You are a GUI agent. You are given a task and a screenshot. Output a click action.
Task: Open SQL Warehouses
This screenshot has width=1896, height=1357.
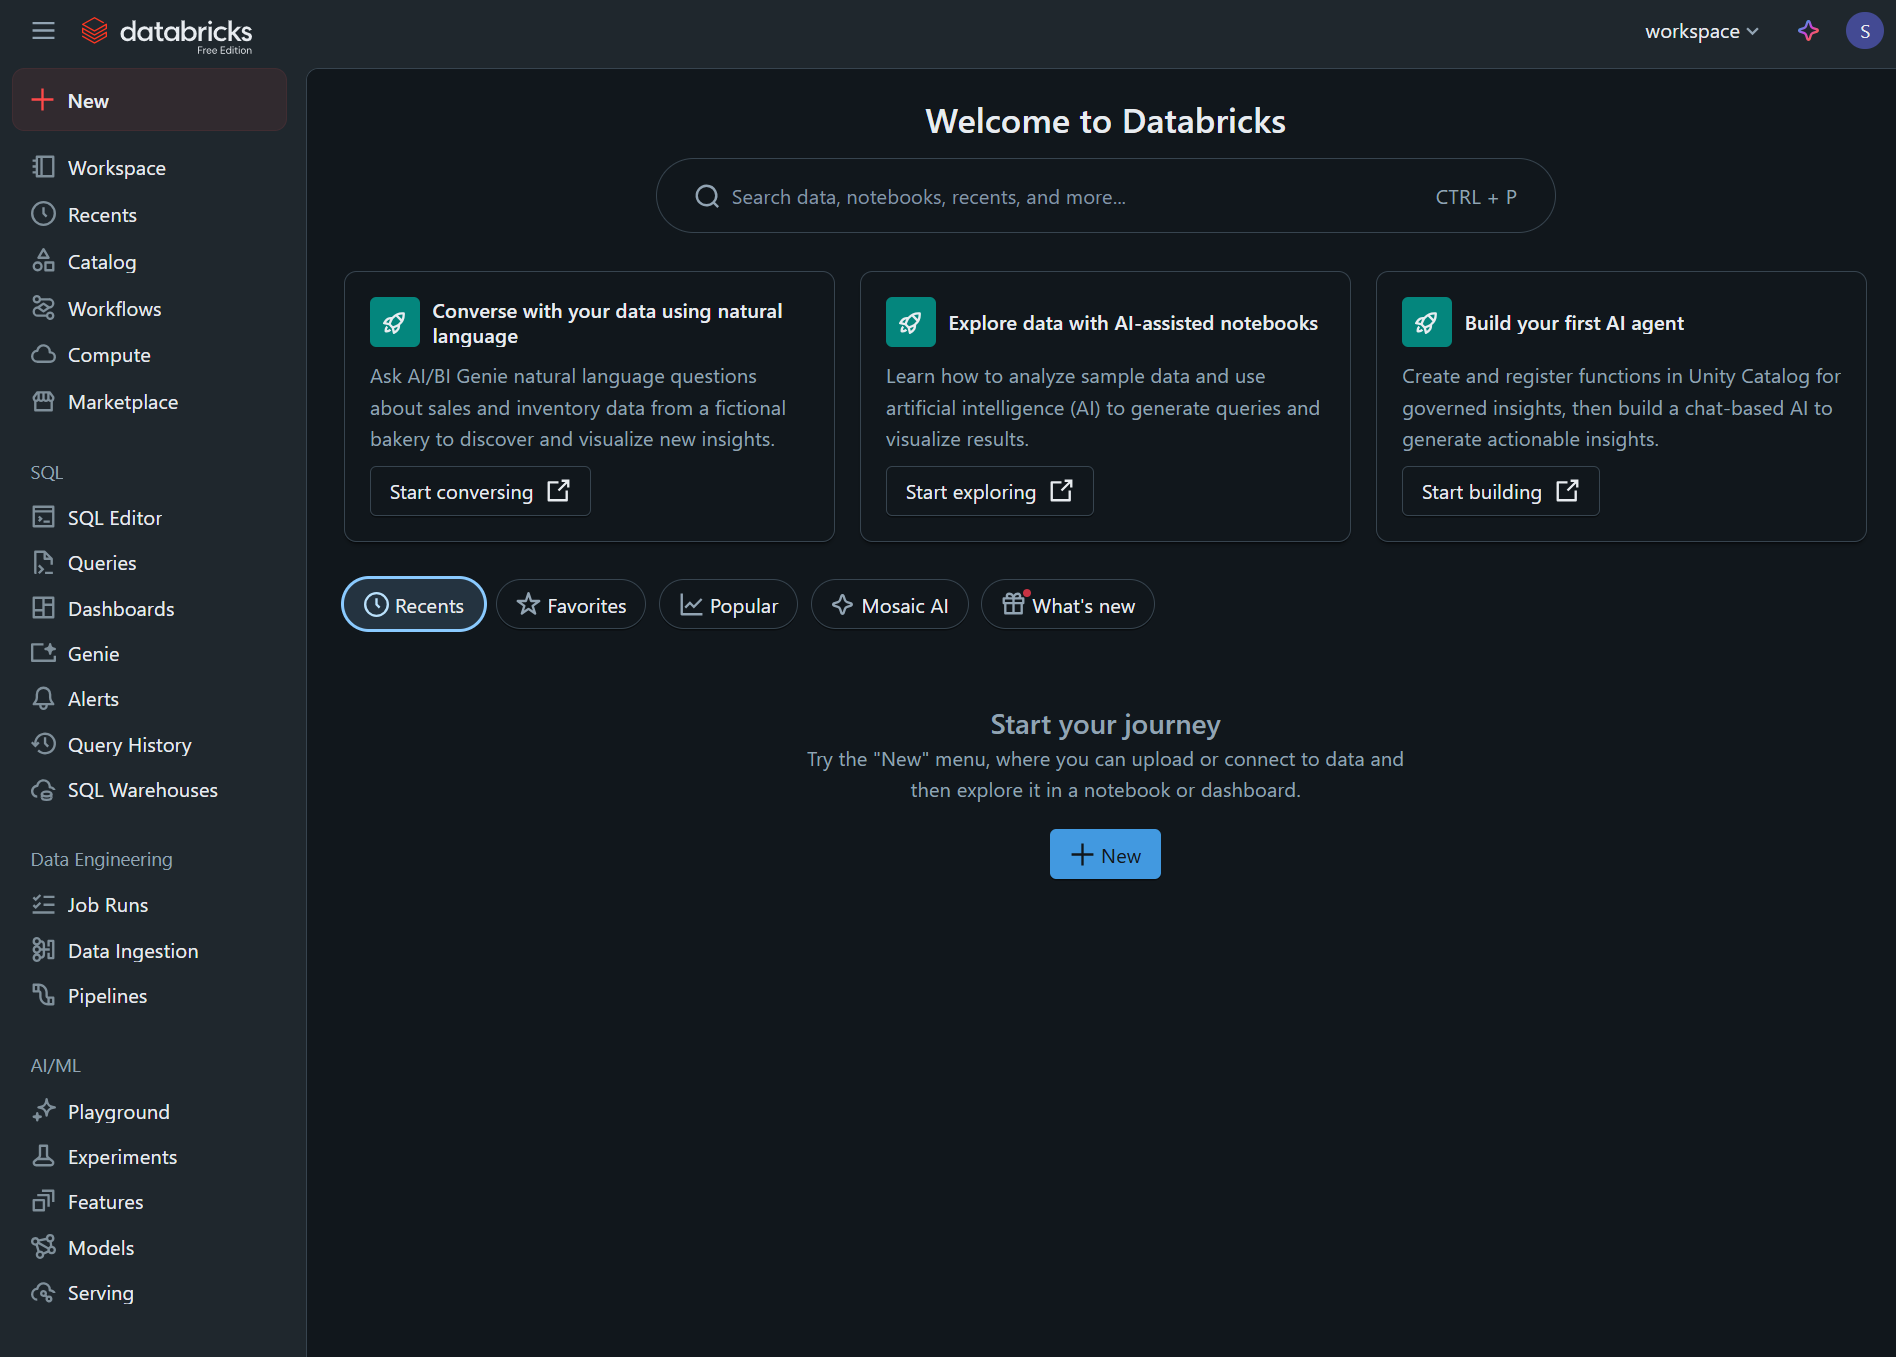click(150, 790)
